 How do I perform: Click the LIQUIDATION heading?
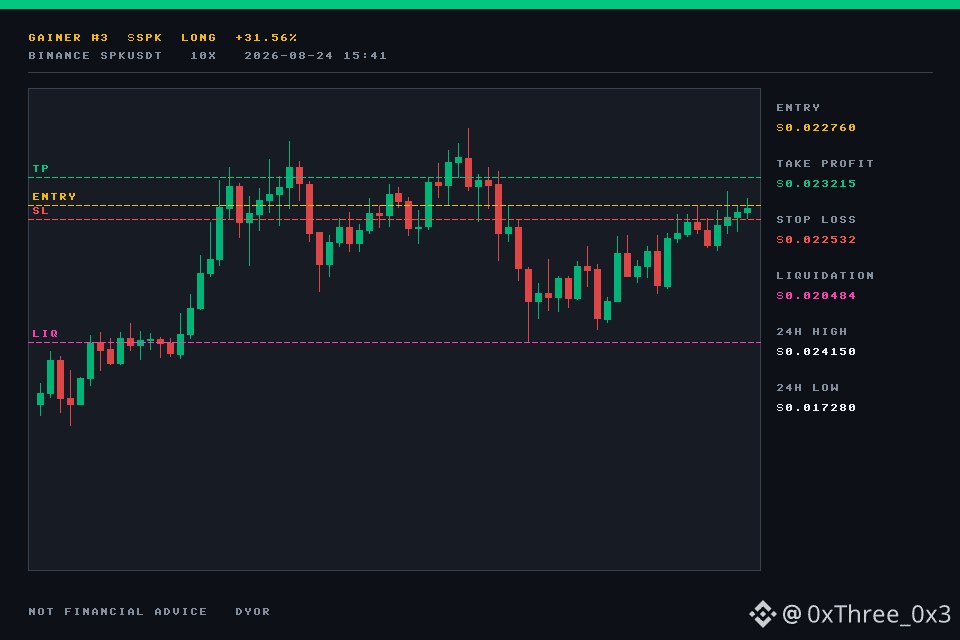825,275
